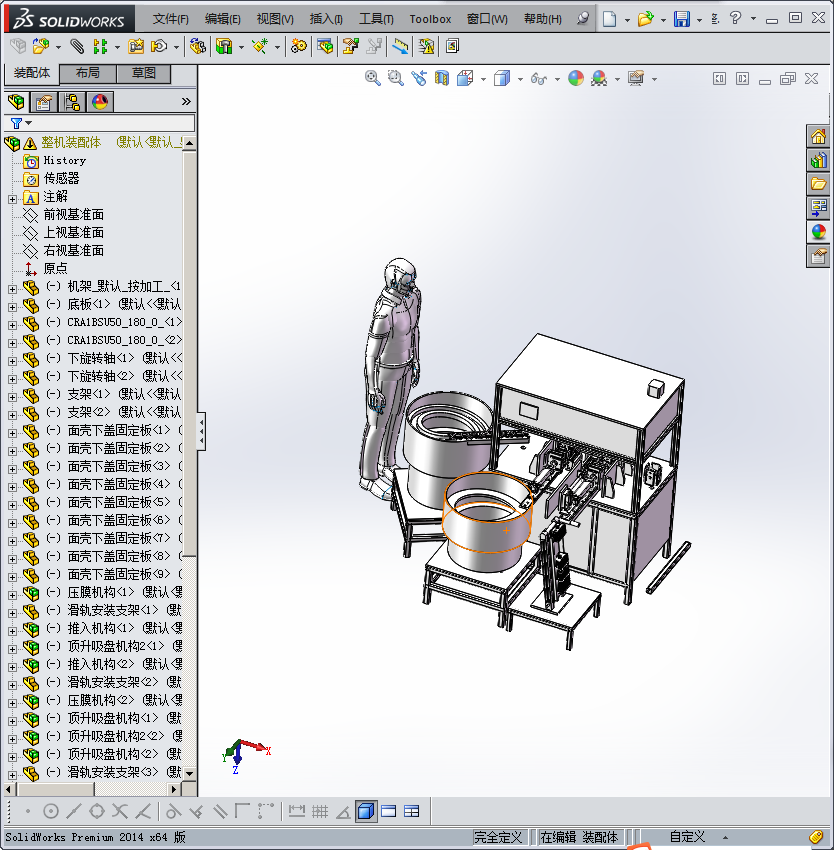Select 前视基准面 in the feature tree

[x=73, y=215]
